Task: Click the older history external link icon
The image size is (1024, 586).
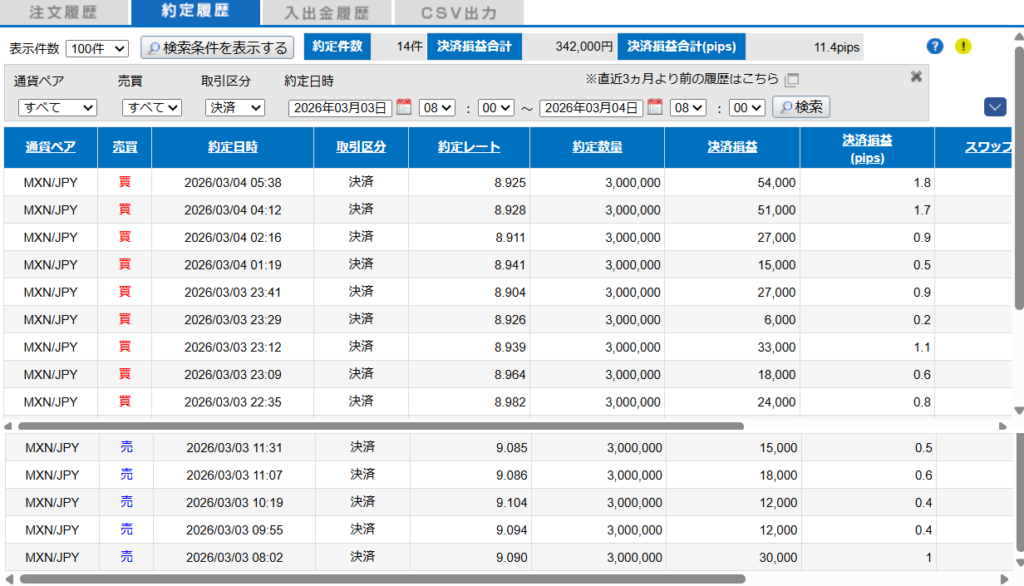Action: coord(792,79)
